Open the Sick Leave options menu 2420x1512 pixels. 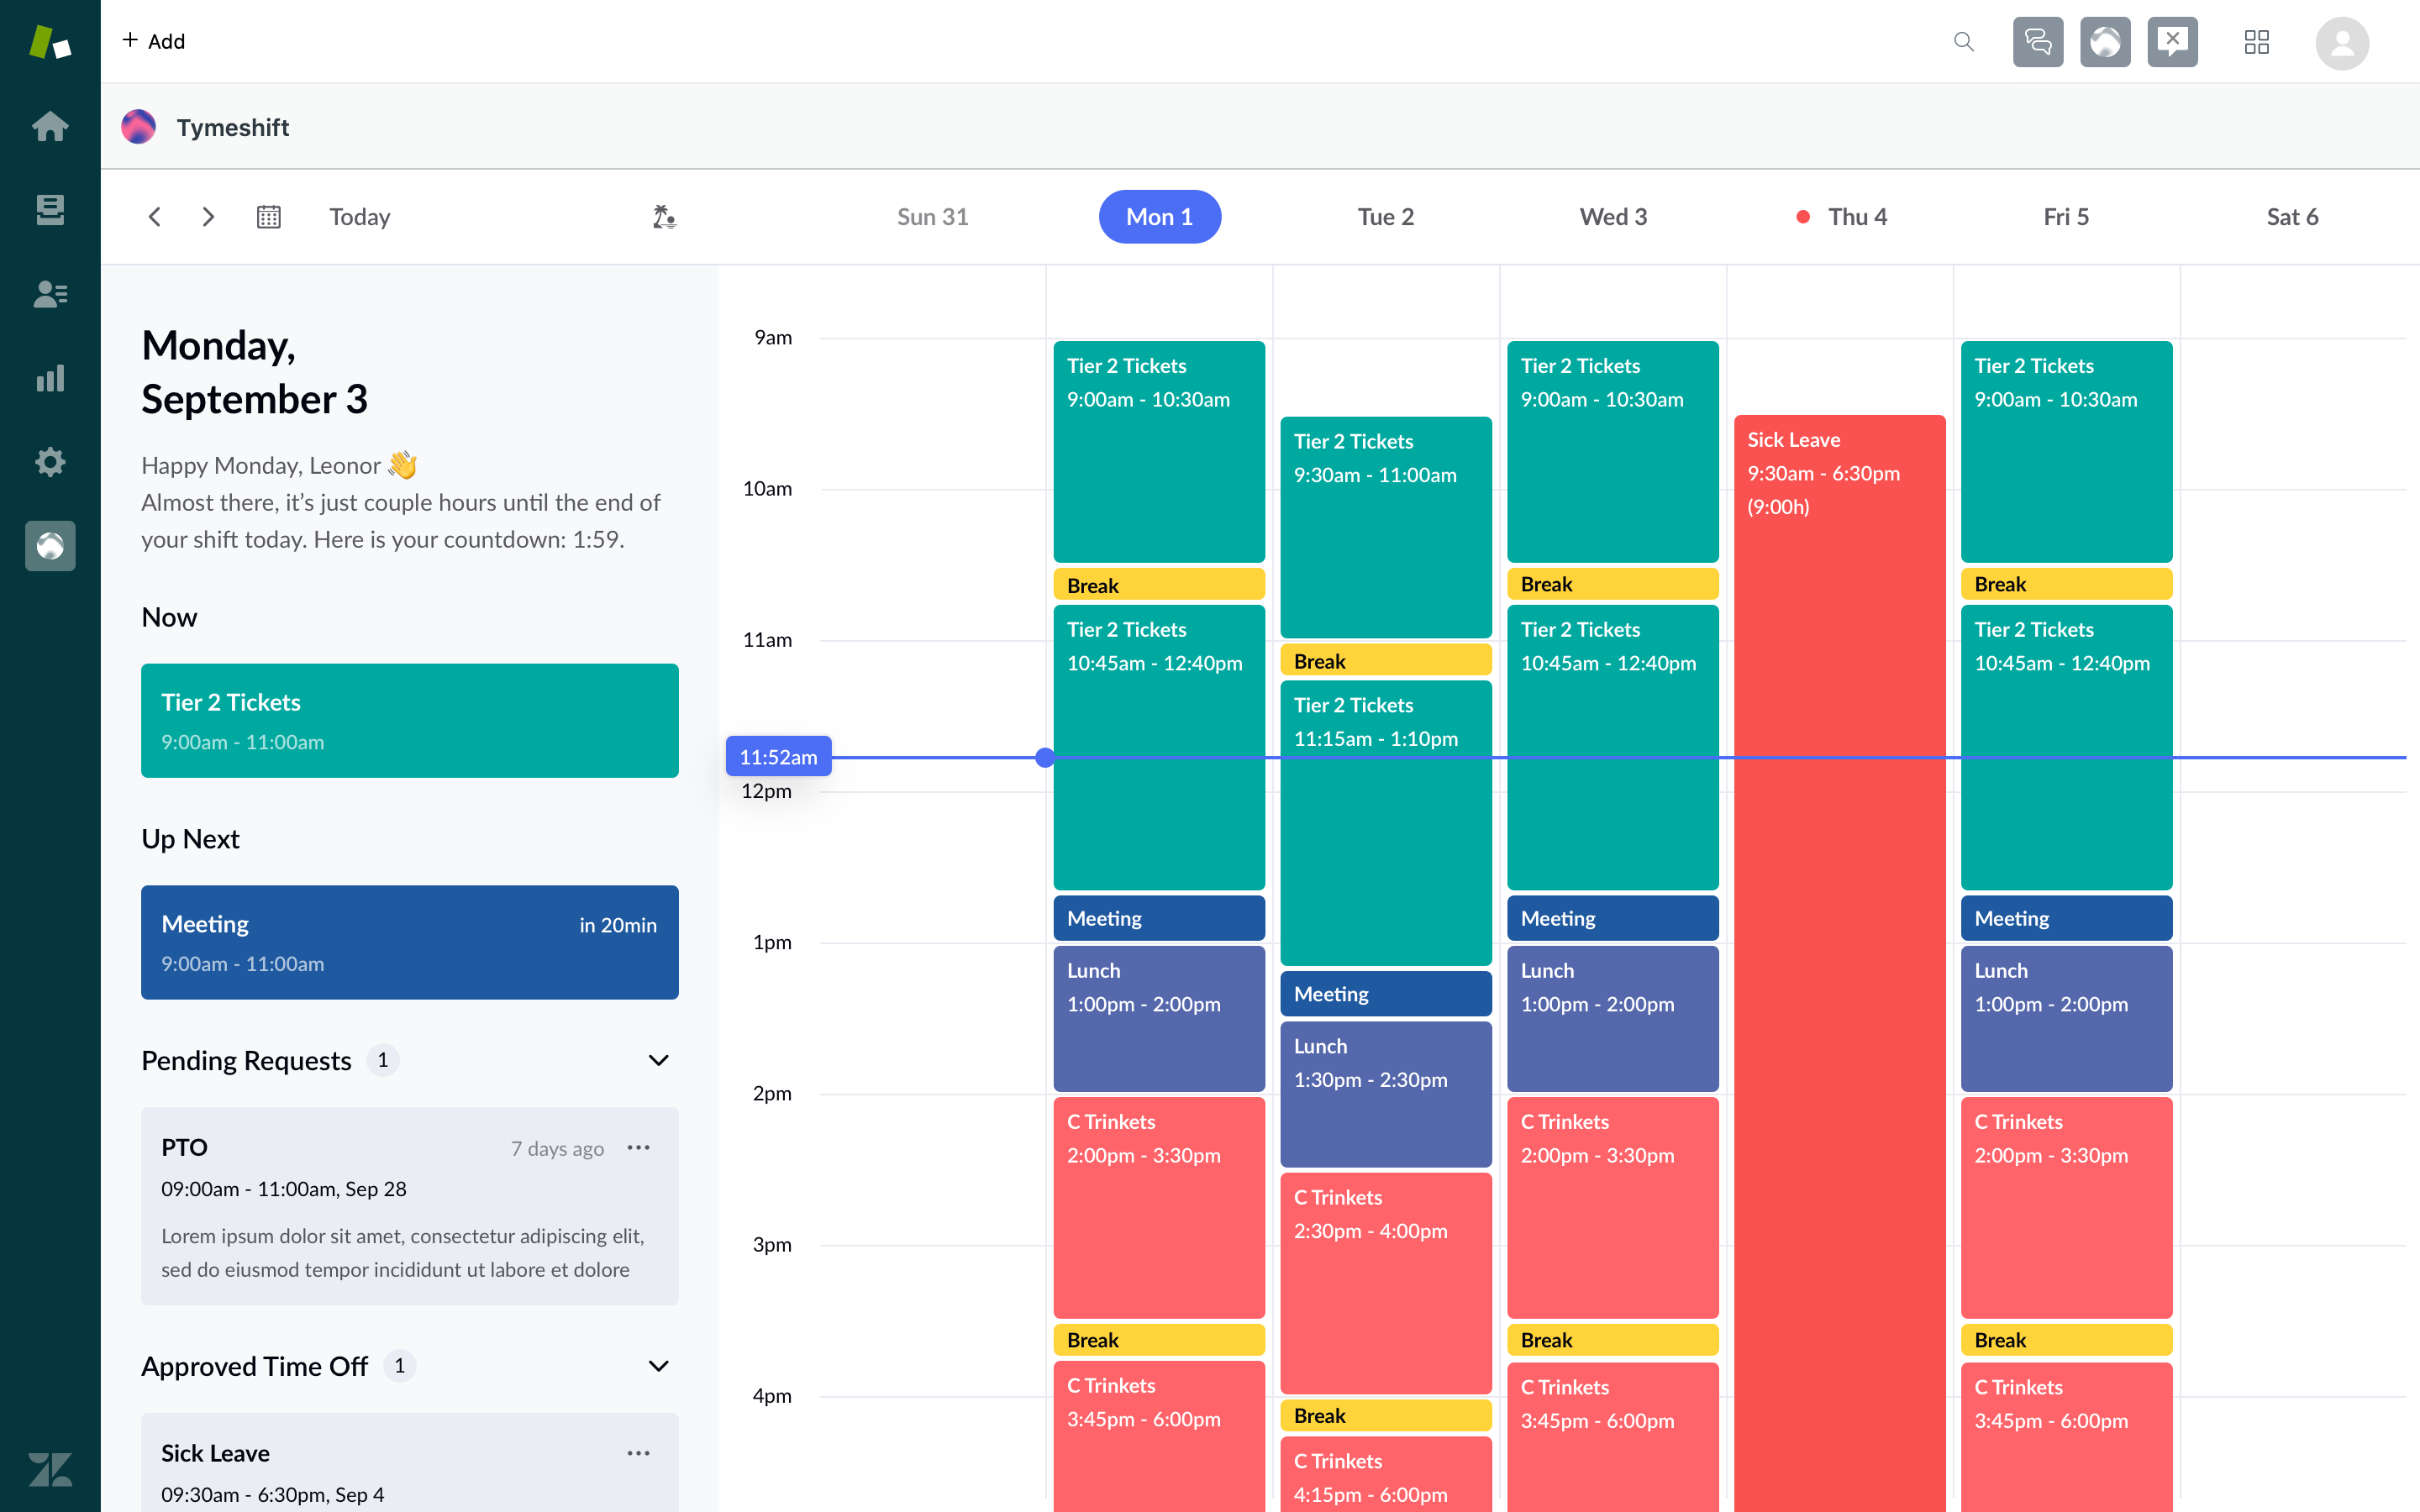[639, 1452]
